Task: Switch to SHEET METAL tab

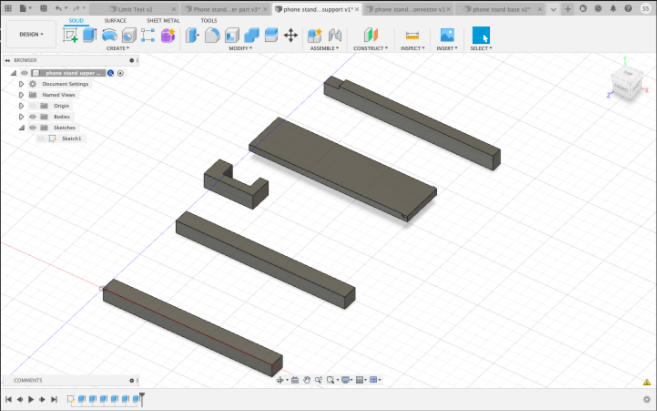Action: [x=163, y=21]
